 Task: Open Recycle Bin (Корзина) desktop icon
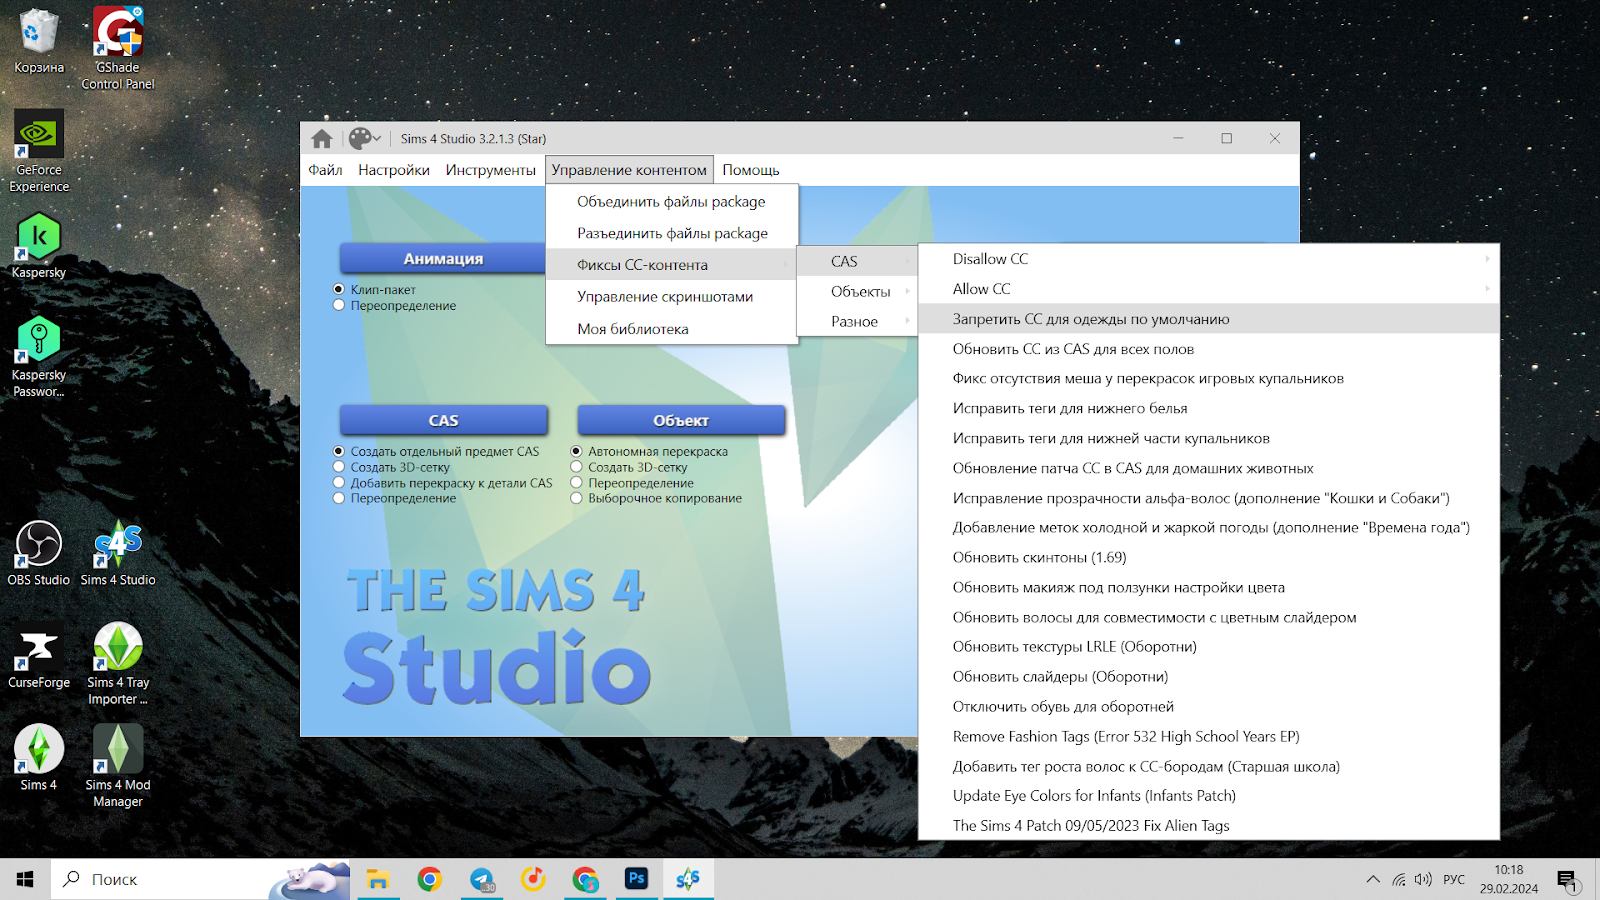click(x=39, y=42)
